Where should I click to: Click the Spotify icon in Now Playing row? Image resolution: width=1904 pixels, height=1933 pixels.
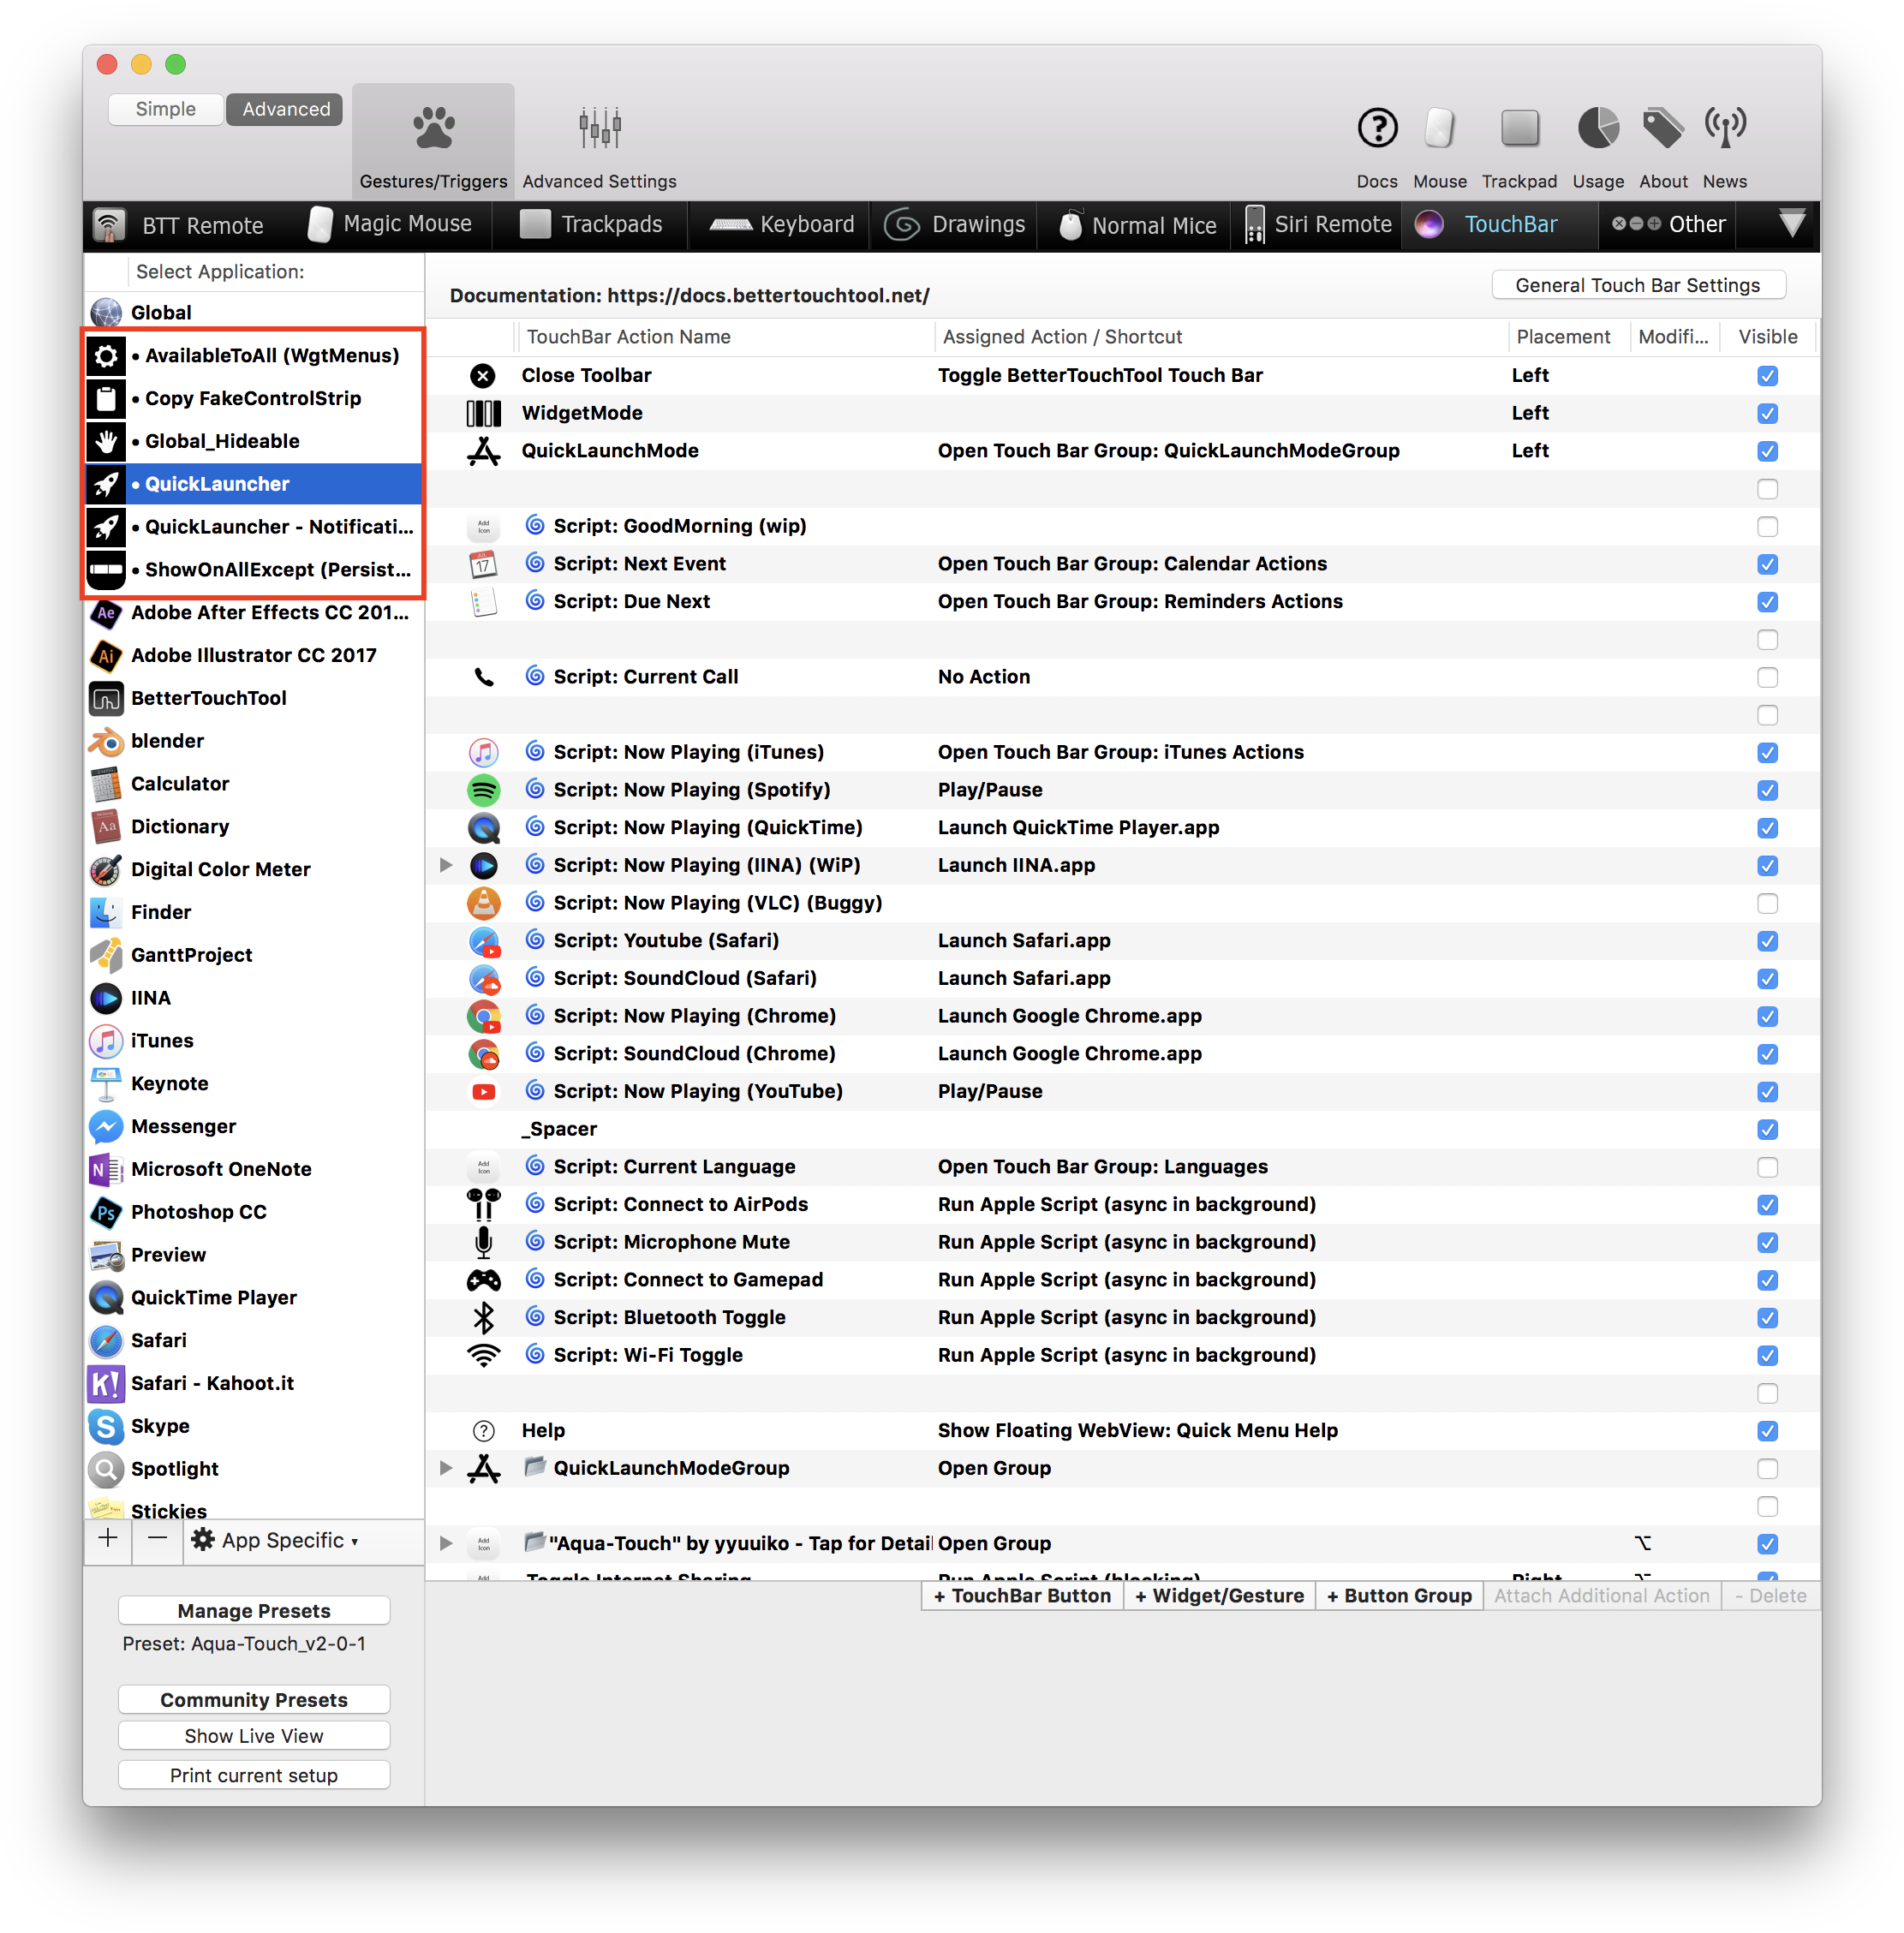click(x=483, y=790)
